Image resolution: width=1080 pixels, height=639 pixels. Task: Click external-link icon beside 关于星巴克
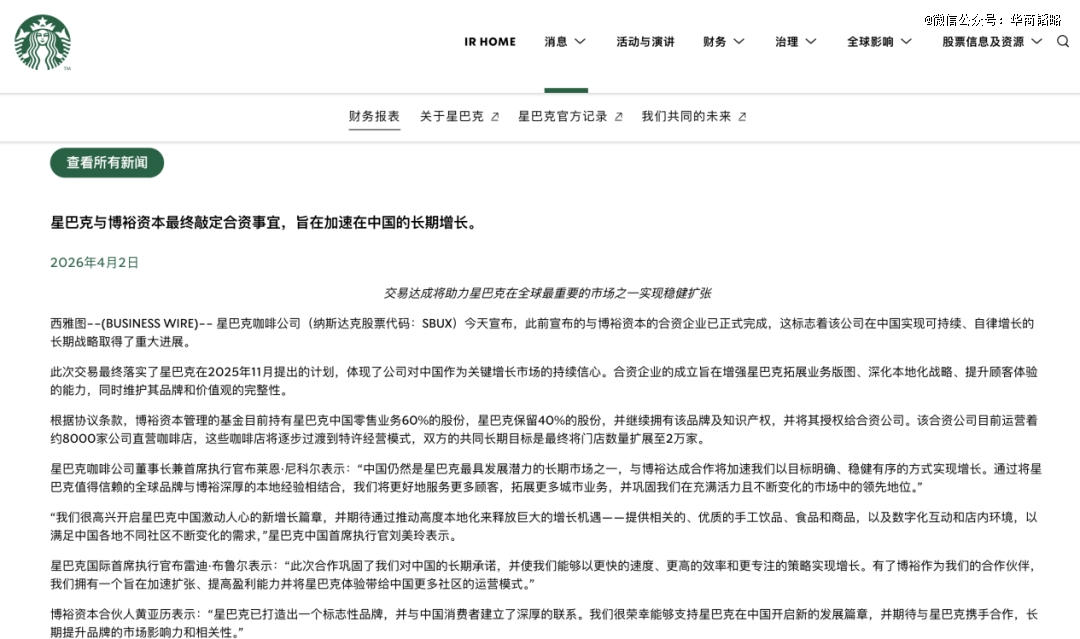(495, 117)
